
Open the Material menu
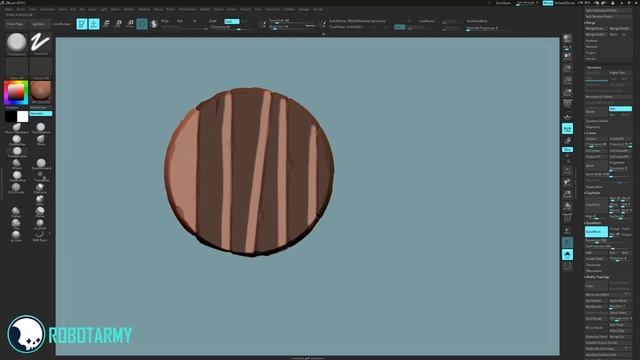tap(144, 9)
